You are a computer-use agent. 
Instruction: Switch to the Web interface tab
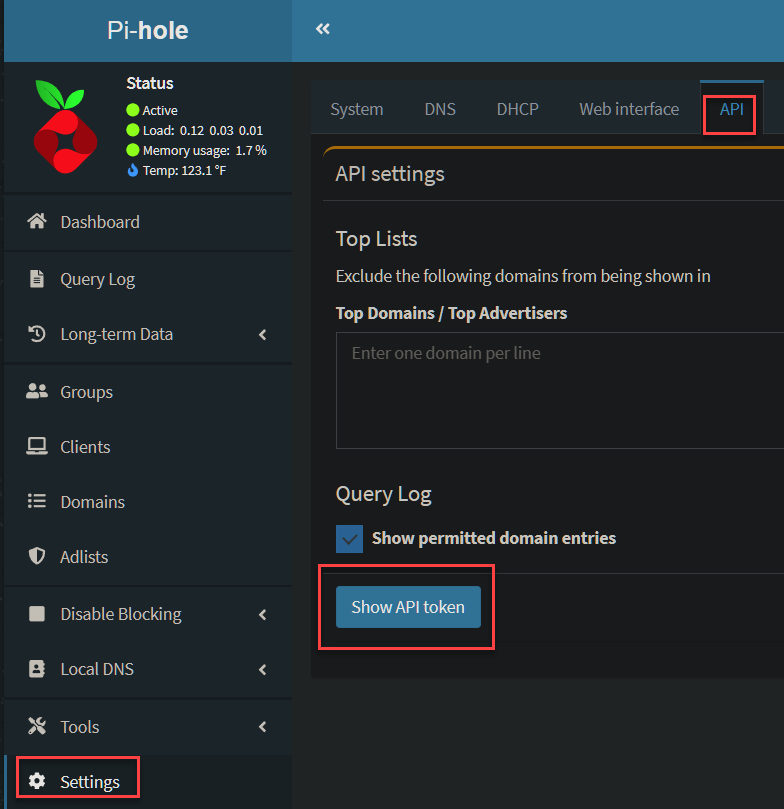coord(629,109)
